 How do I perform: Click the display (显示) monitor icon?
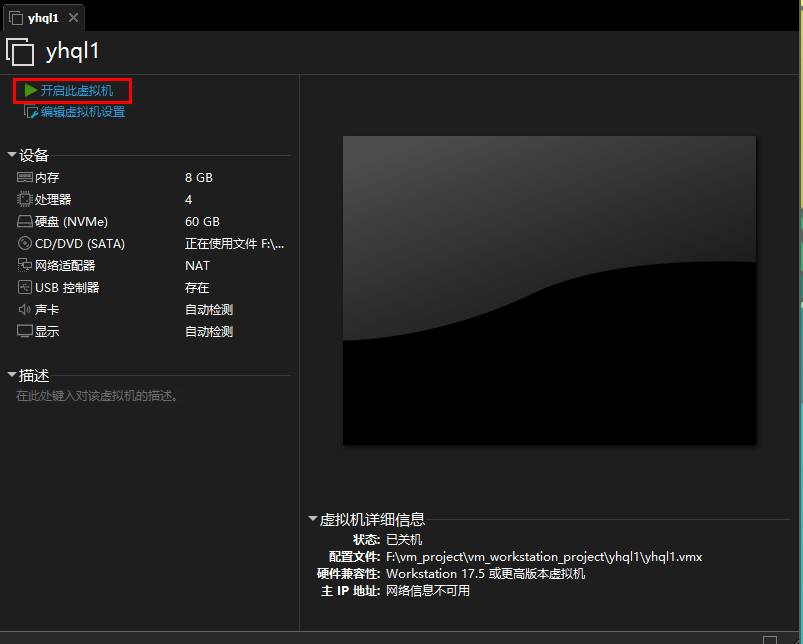tap(25, 331)
